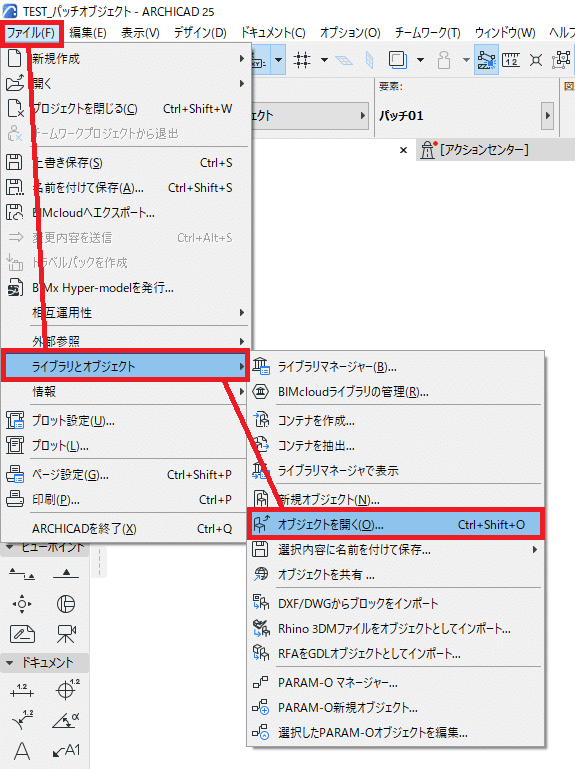
Task: Choose ARCHICADを終了(X)
Action: click(126, 529)
